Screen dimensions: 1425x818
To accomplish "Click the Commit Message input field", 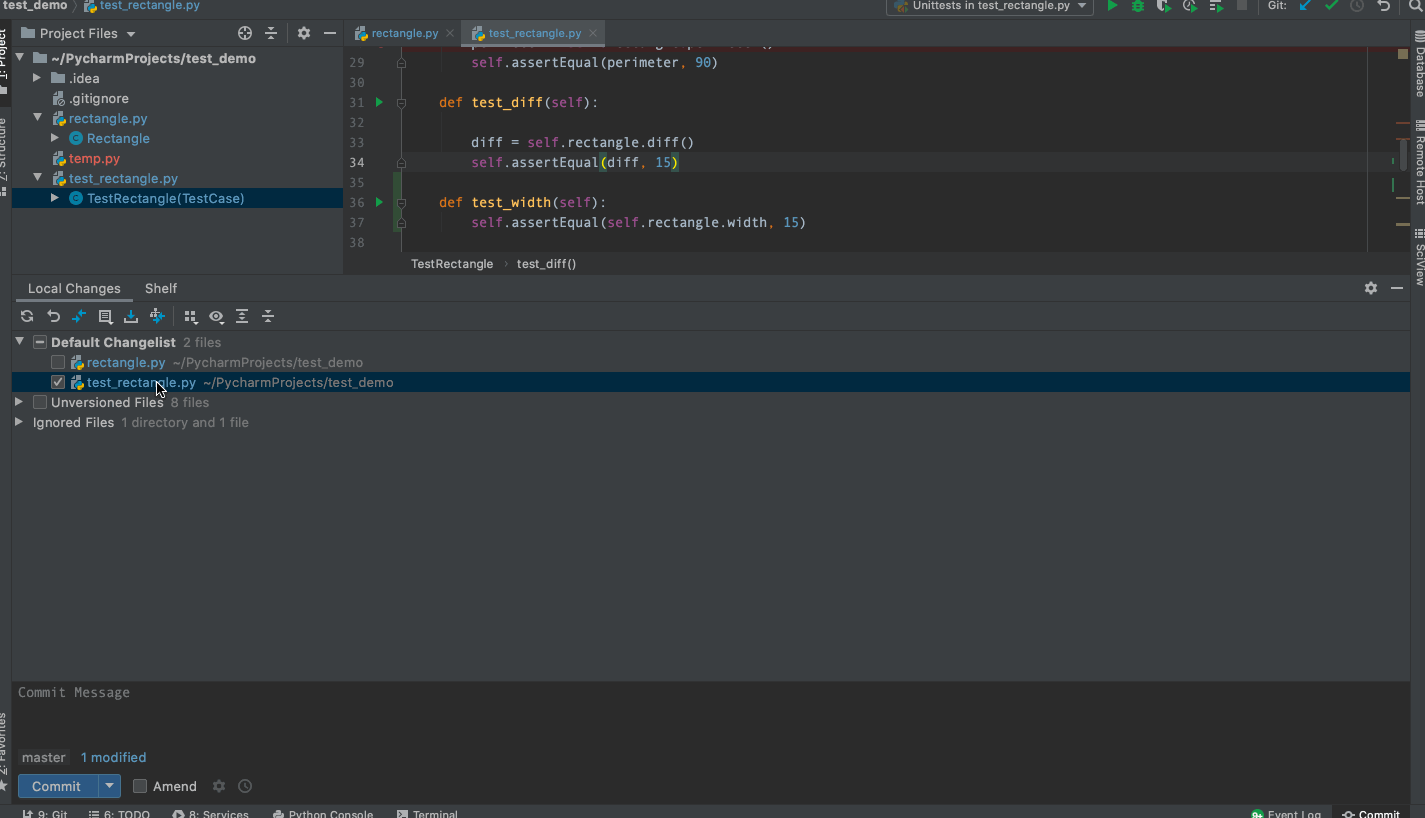I will click(x=711, y=714).
